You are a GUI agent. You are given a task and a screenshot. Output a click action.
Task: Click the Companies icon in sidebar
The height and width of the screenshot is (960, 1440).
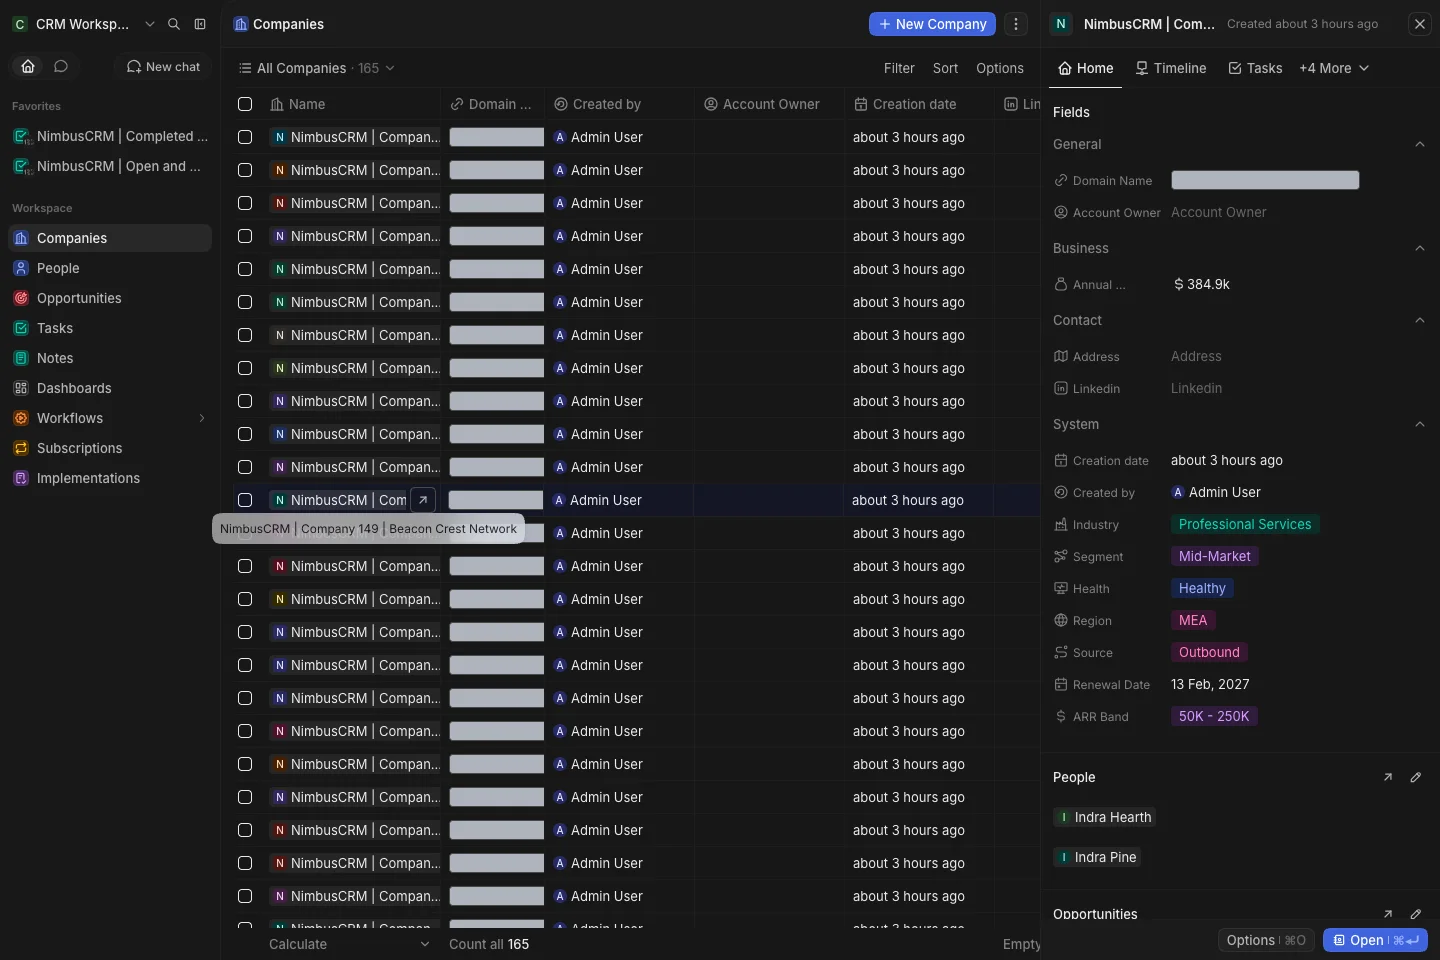(21, 238)
